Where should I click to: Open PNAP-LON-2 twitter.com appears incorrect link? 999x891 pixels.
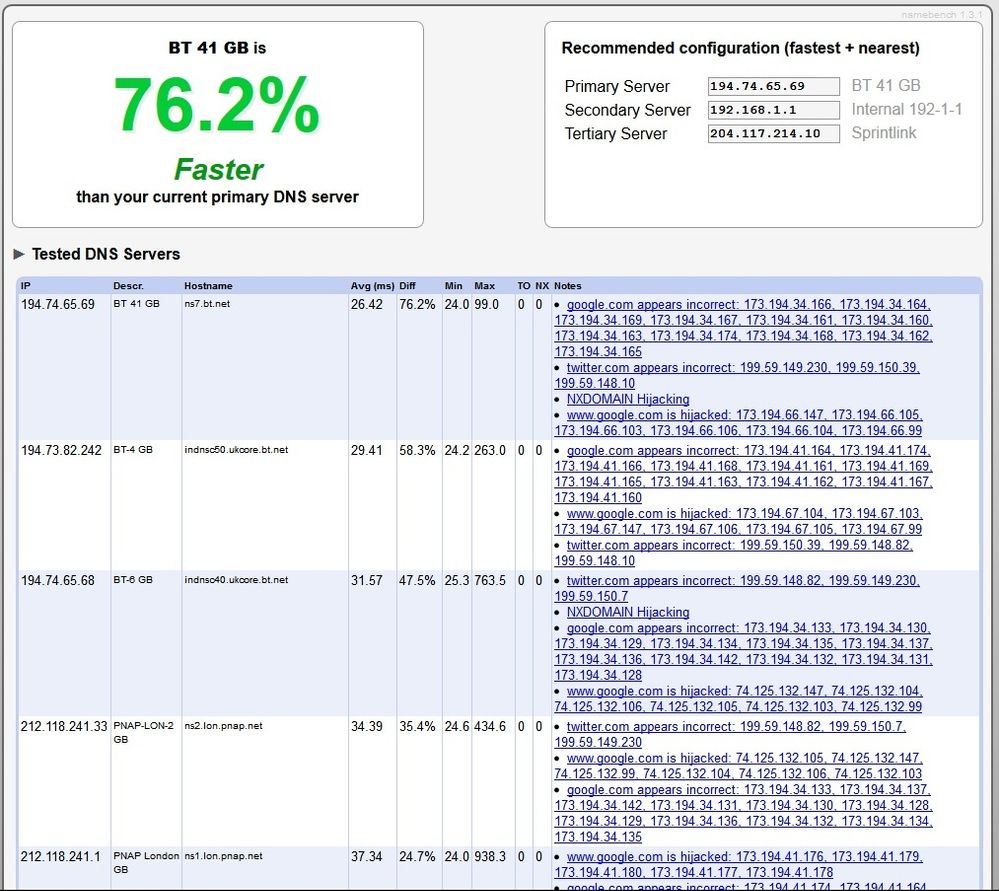(x=730, y=734)
